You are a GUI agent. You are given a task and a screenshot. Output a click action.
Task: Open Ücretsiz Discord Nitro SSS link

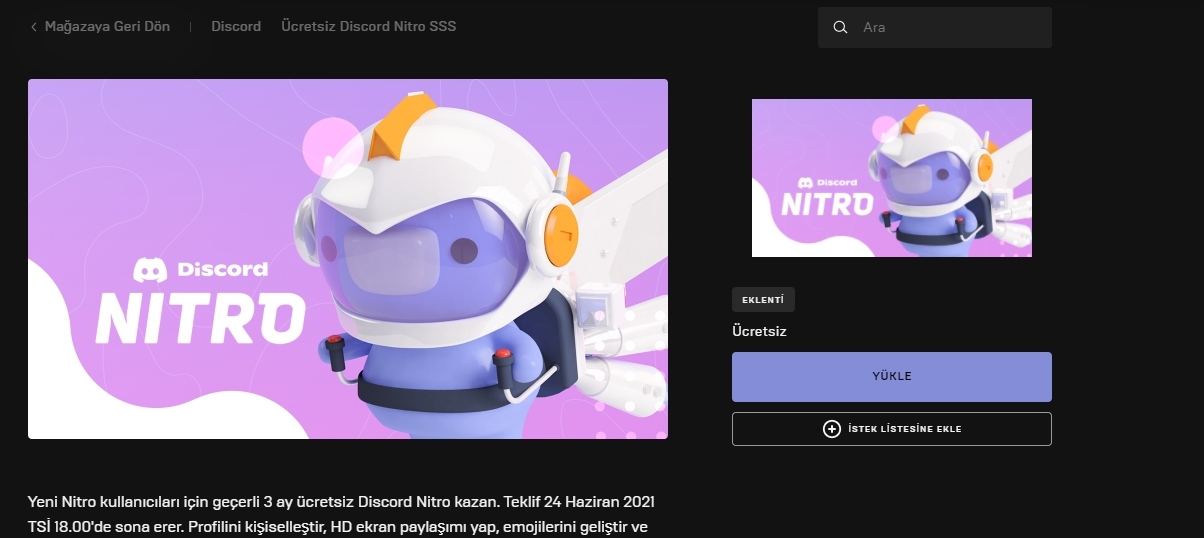tap(369, 26)
